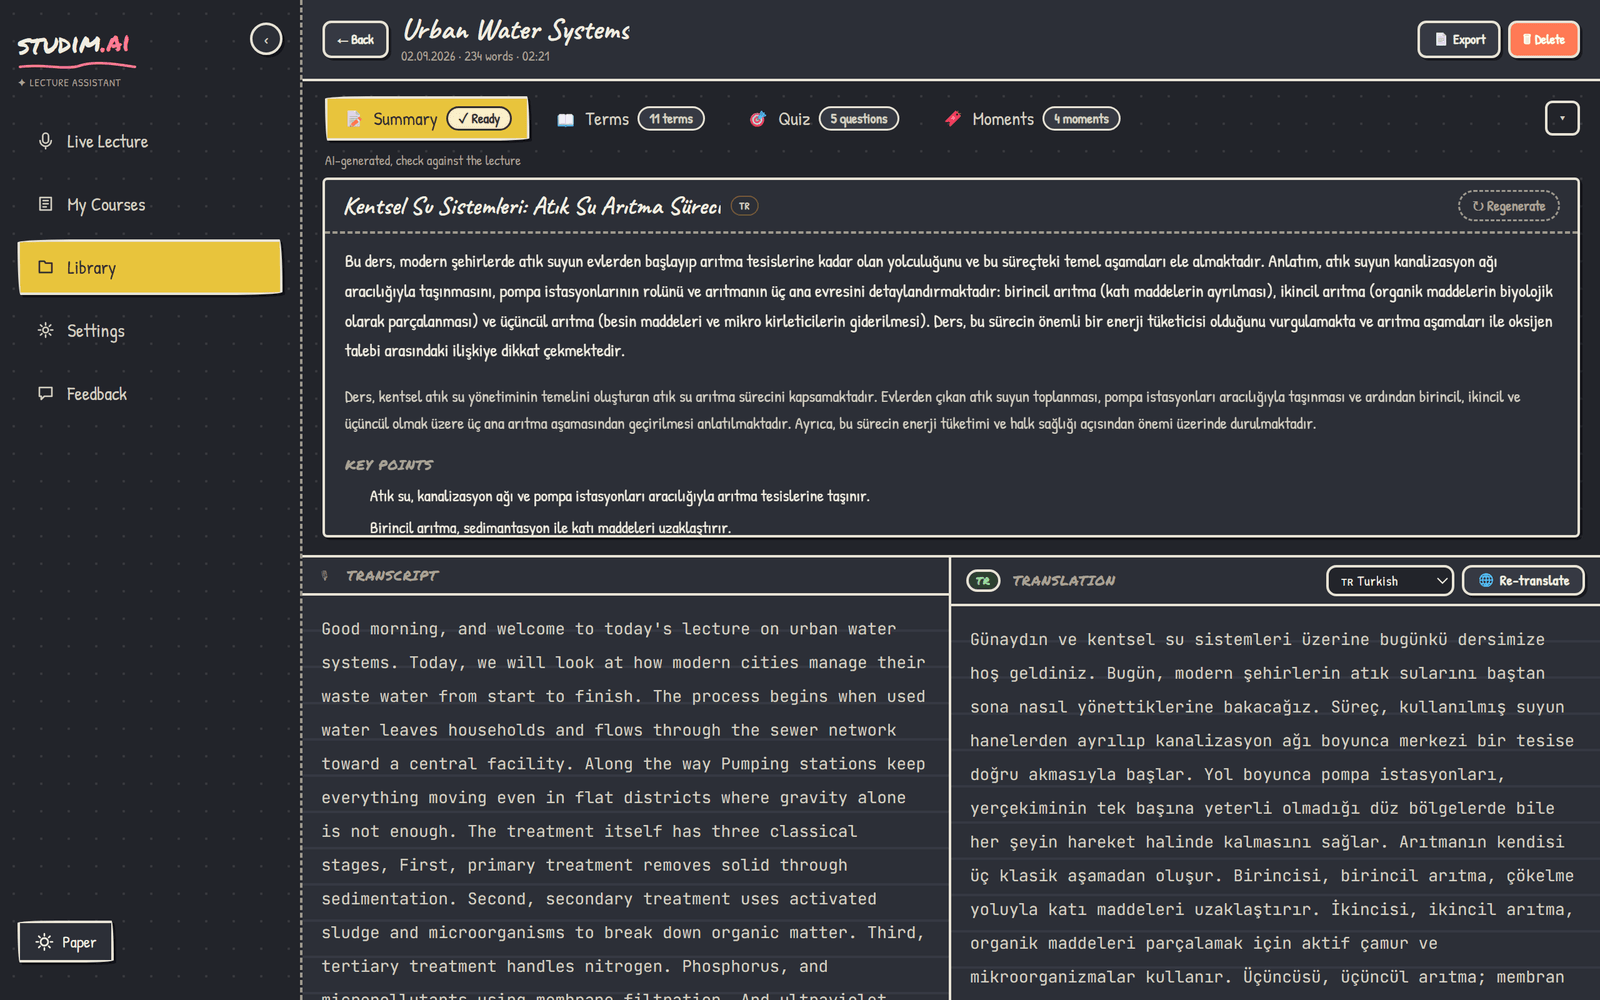Viewport: 1600px width, 1000px height.
Task: Open the Turkish language dropdown
Action: click(1390, 581)
